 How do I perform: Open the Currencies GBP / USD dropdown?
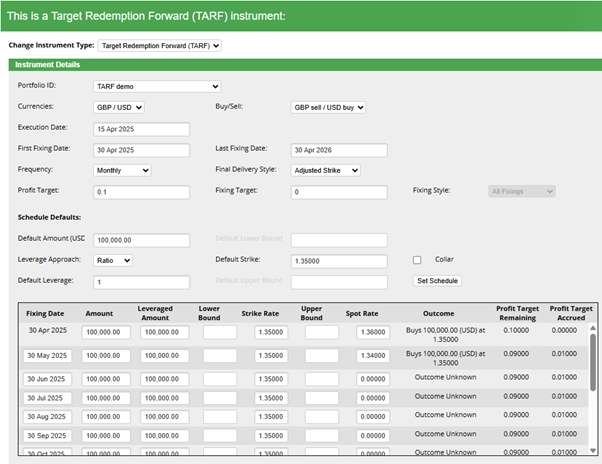(119, 107)
